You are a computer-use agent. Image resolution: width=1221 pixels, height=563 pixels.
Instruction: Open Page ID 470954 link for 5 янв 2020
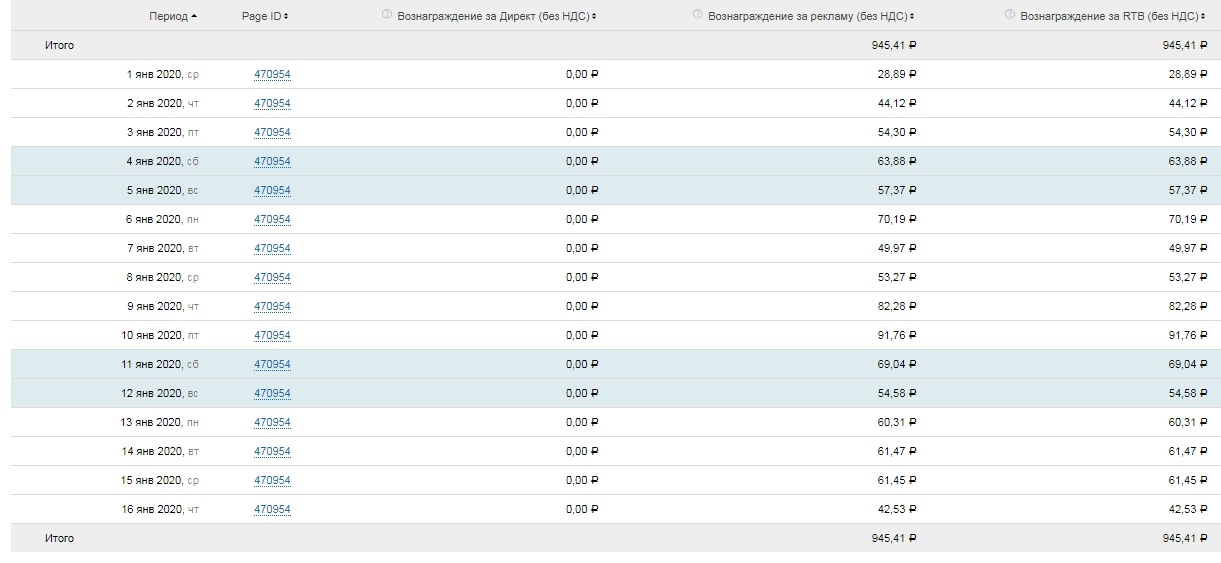point(272,191)
